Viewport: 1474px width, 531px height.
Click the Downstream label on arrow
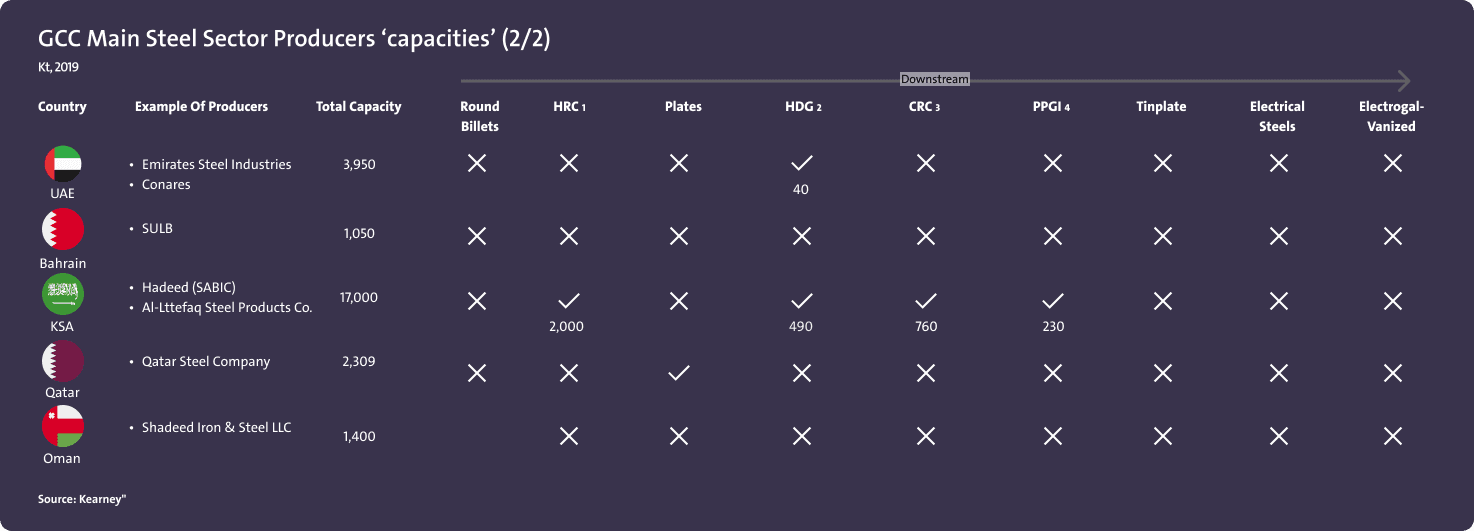(934, 80)
